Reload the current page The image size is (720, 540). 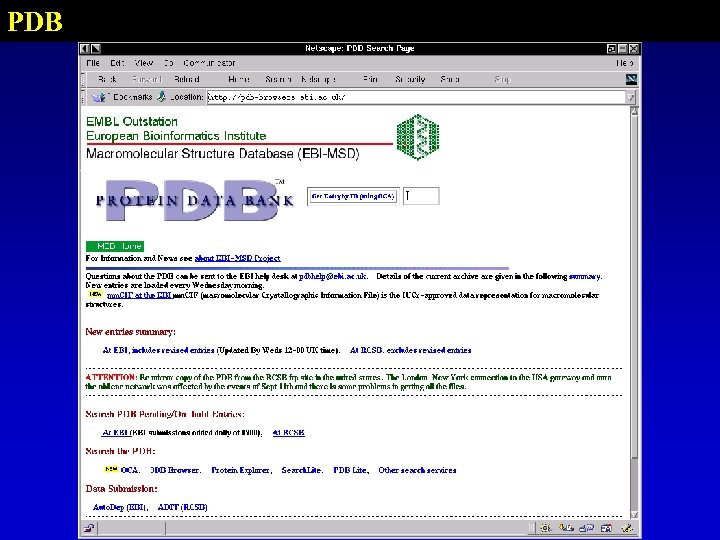click(186, 79)
